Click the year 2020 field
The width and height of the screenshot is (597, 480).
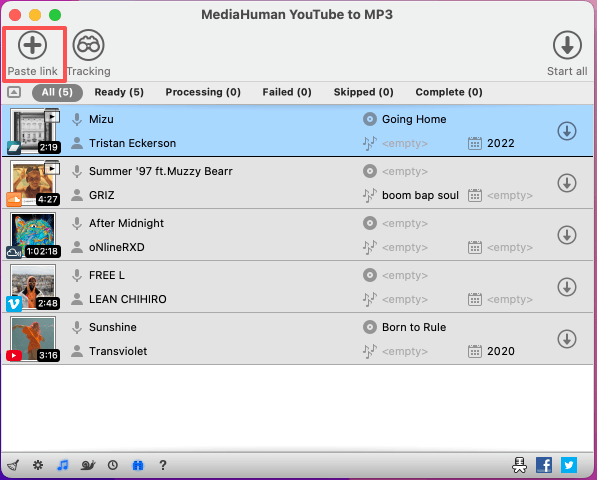(x=501, y=351)
